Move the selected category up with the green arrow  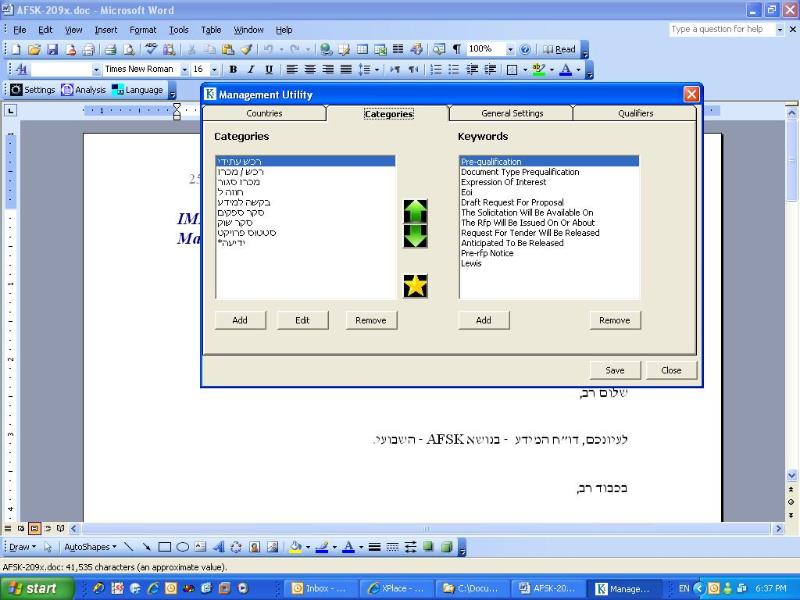[415, 211]
